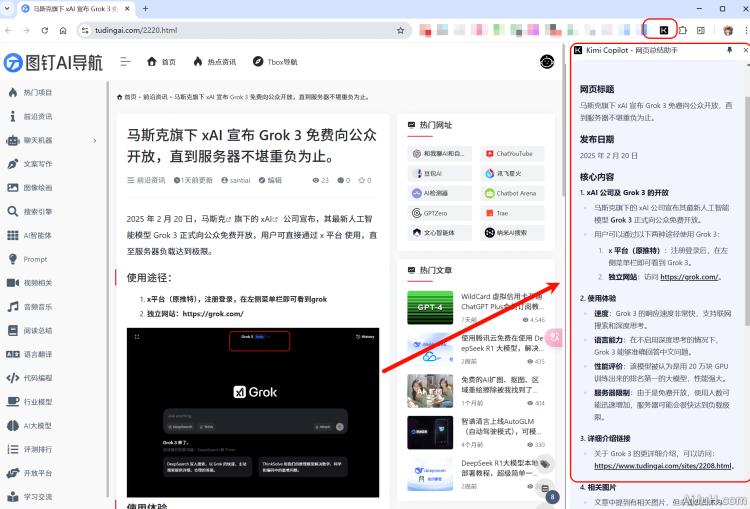Click the 图钉AI导航 site logo
Viewport: 750px width, 509px height.
pos(53,62)
